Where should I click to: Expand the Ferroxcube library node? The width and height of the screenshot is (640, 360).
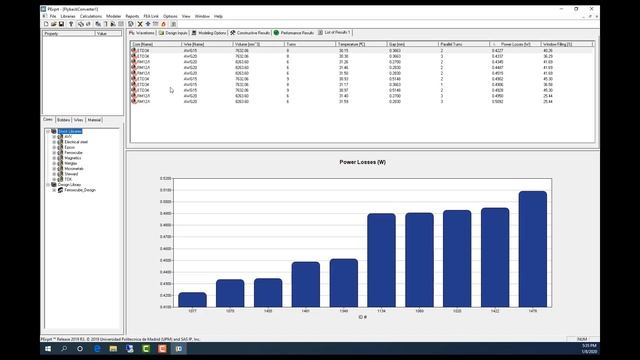pyautogui.click(x=54, y=153)
